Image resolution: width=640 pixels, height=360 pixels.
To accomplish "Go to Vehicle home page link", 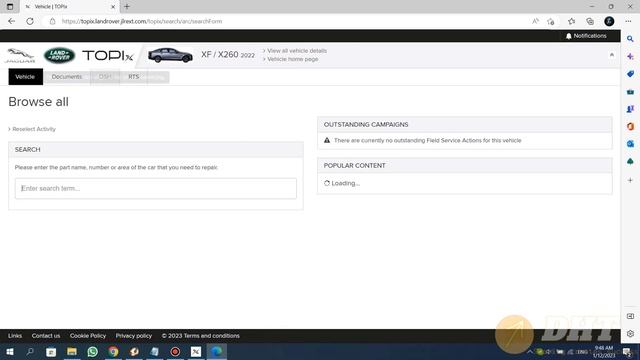I will click(x=293, y=59).
